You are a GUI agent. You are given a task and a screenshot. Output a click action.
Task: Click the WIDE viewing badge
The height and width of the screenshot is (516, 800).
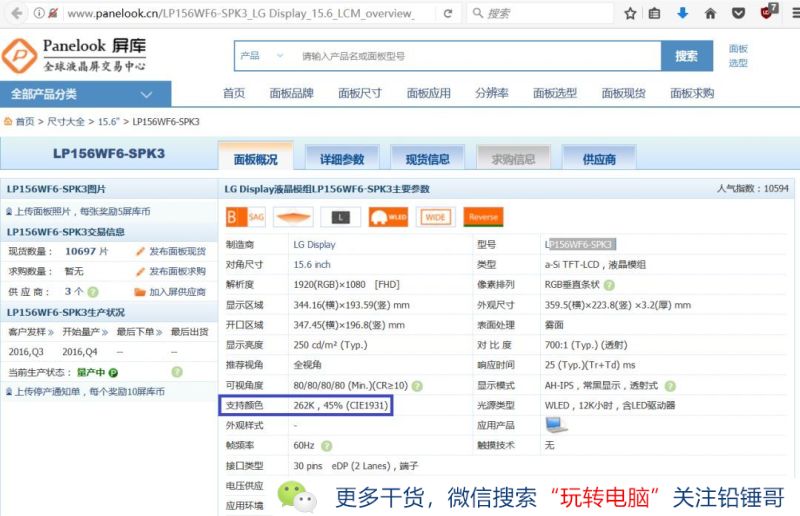click(x=436, y=217)
